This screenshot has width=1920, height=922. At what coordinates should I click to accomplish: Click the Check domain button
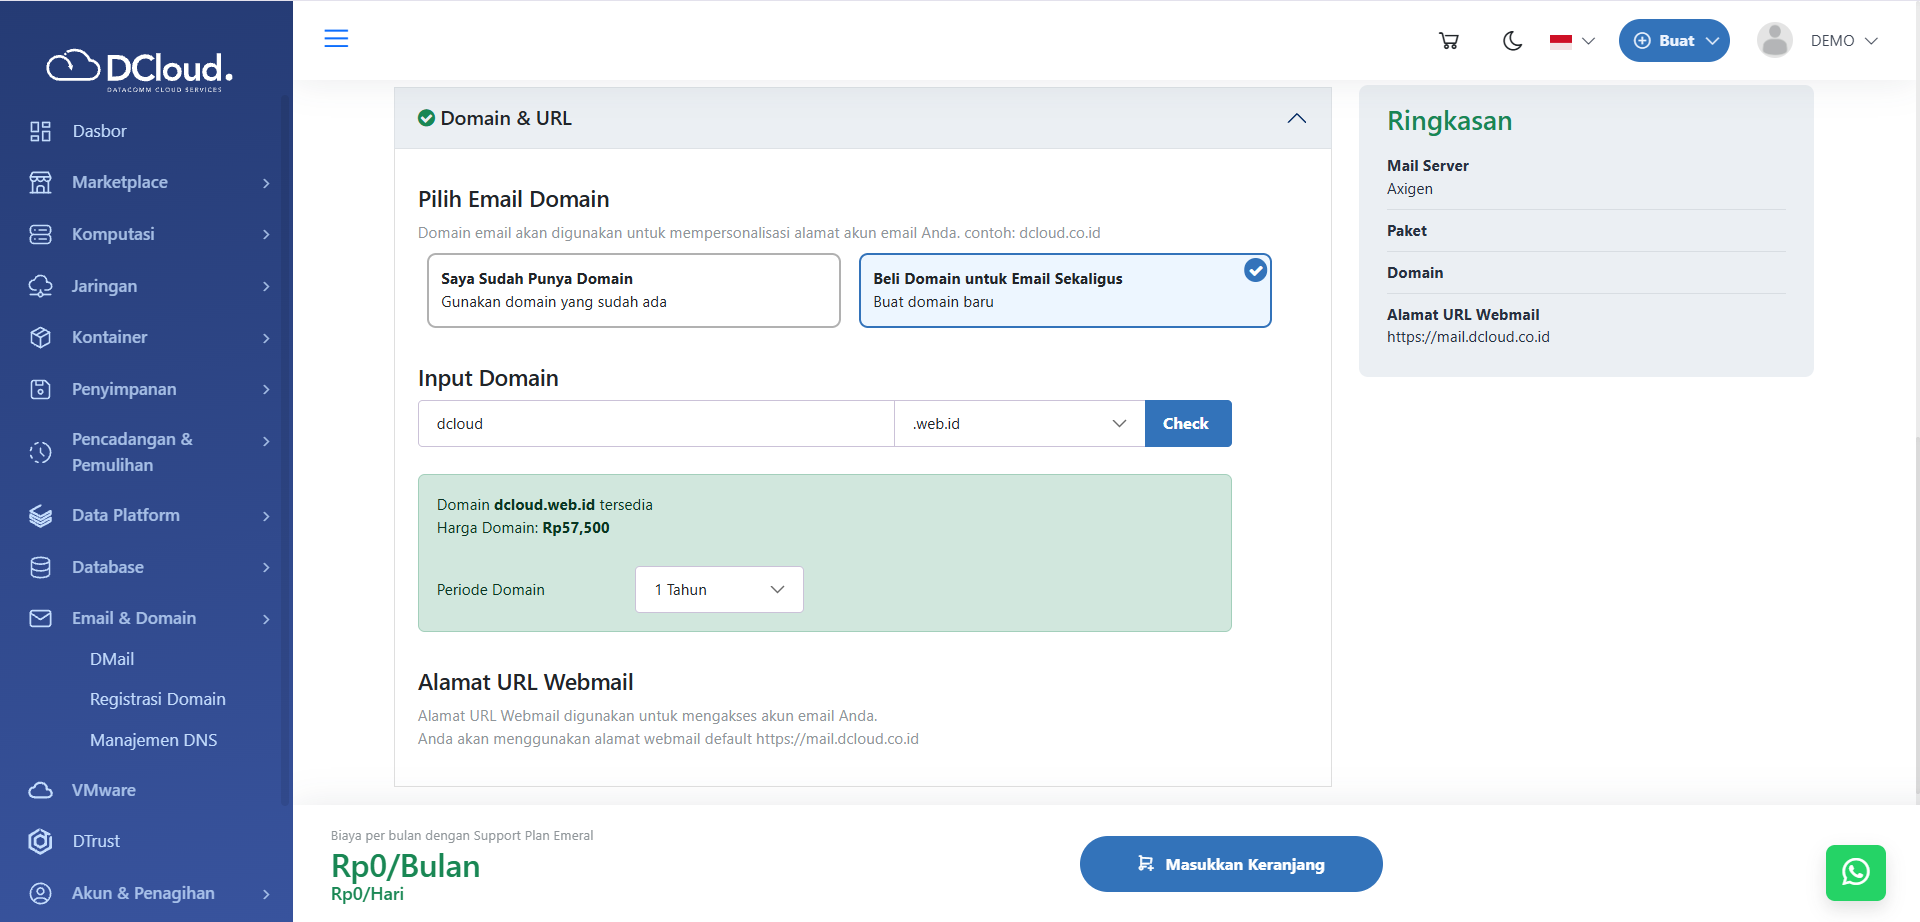click(x=1187, y=424)
